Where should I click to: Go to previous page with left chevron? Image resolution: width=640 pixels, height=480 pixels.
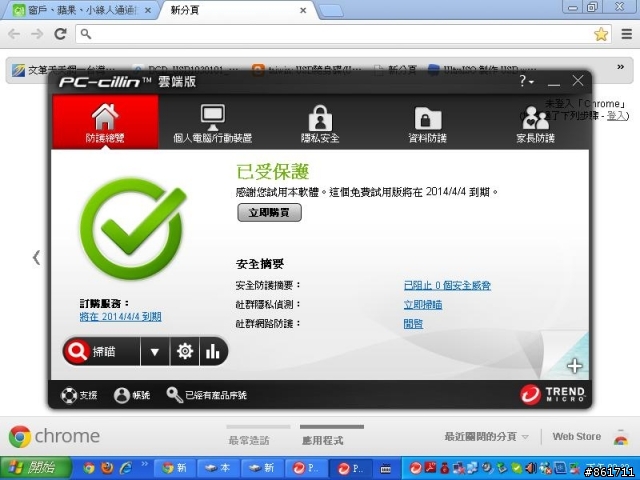pos(36,258)
